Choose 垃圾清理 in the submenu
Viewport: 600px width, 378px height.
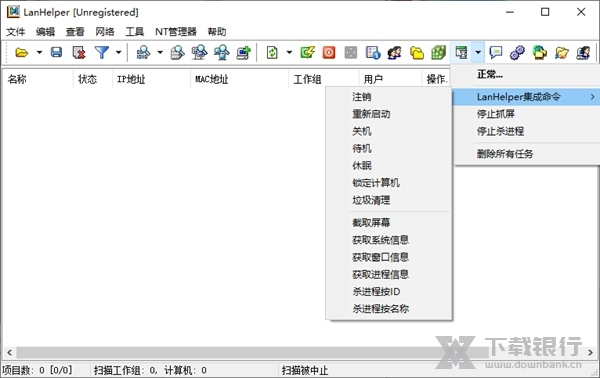pos(389,200)
